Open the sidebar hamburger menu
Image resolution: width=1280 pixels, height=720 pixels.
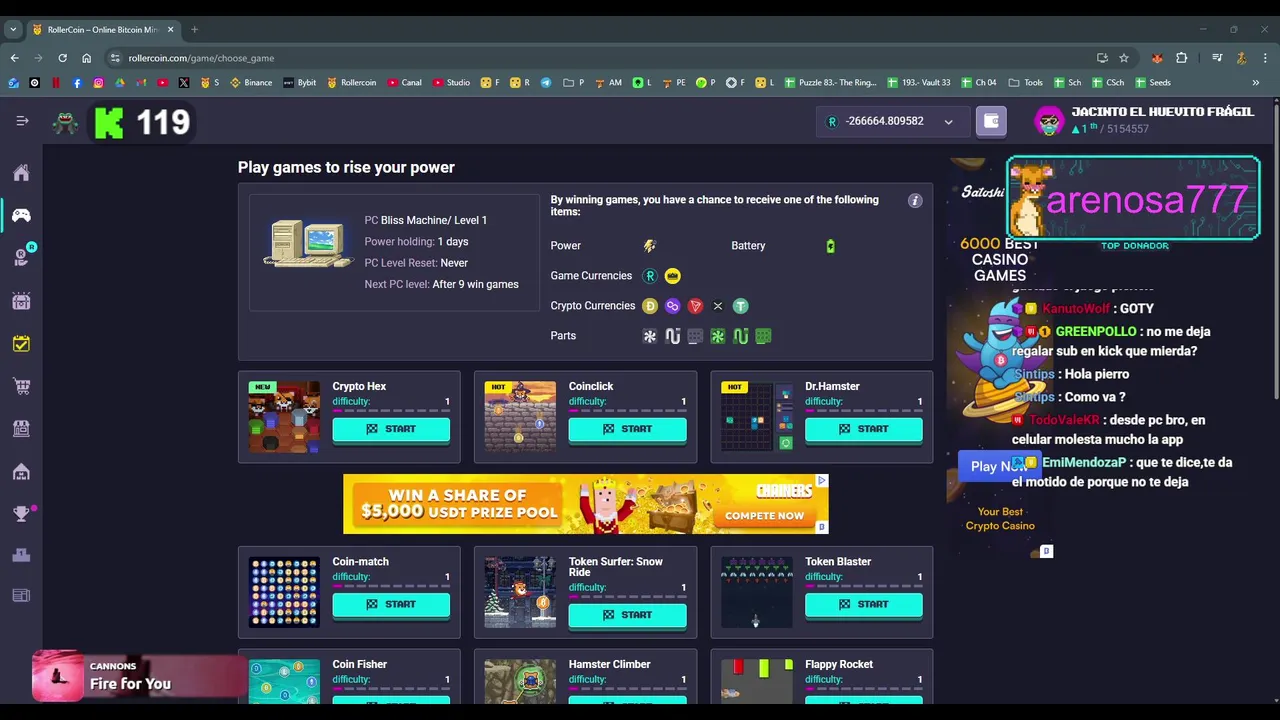[x=22, y=121]
